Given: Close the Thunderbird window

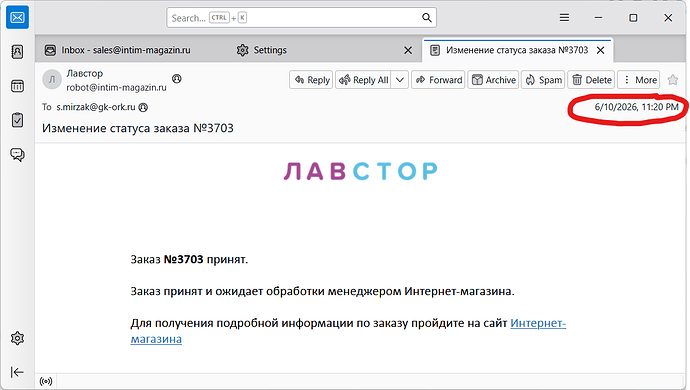Looking at the screenshot, I should (668, 18).
